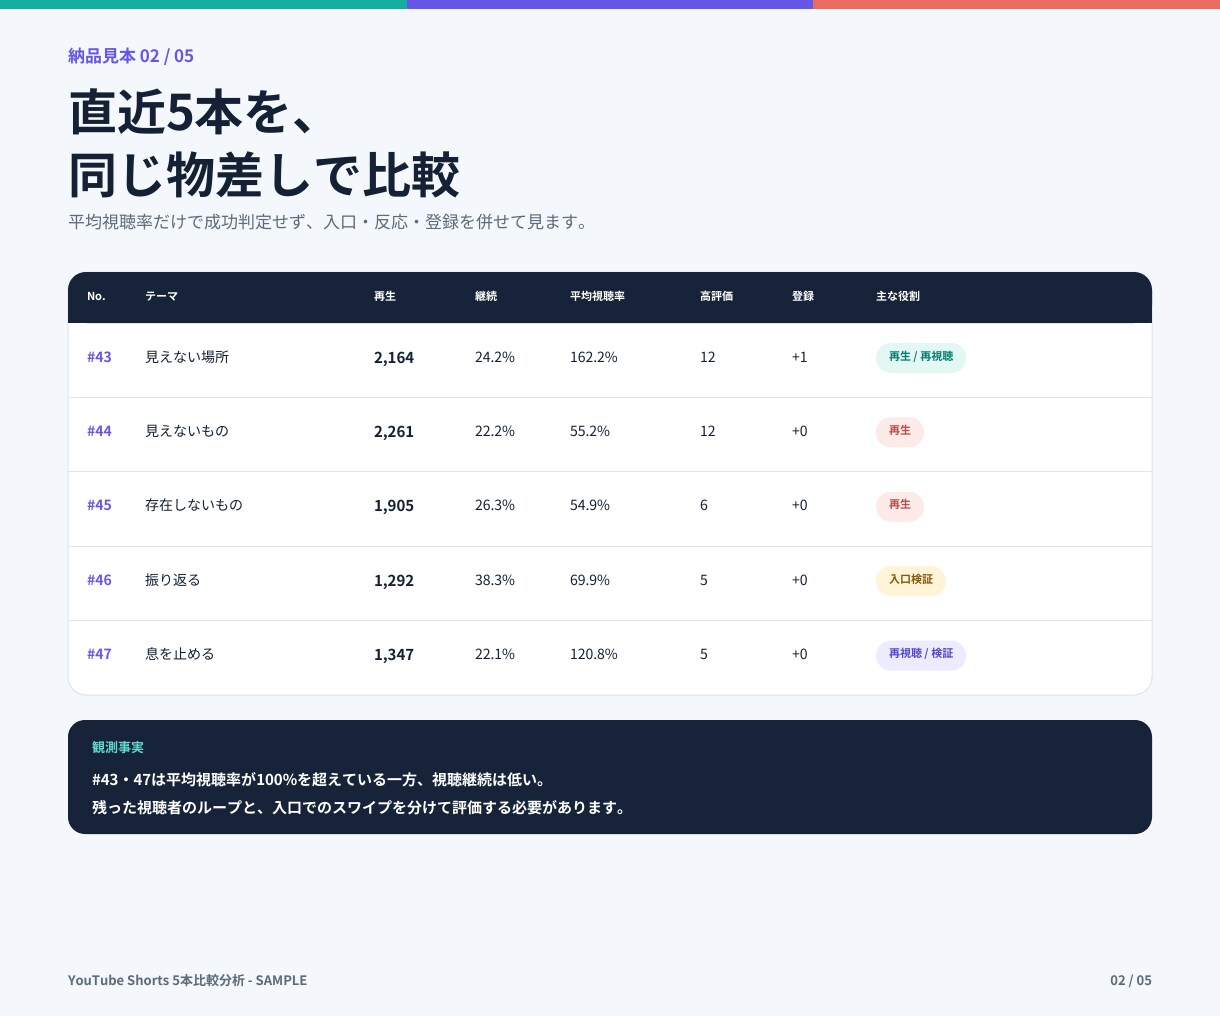Click the likes value 12 in row #43
1220x1016 pixels.
pos(708,357)
